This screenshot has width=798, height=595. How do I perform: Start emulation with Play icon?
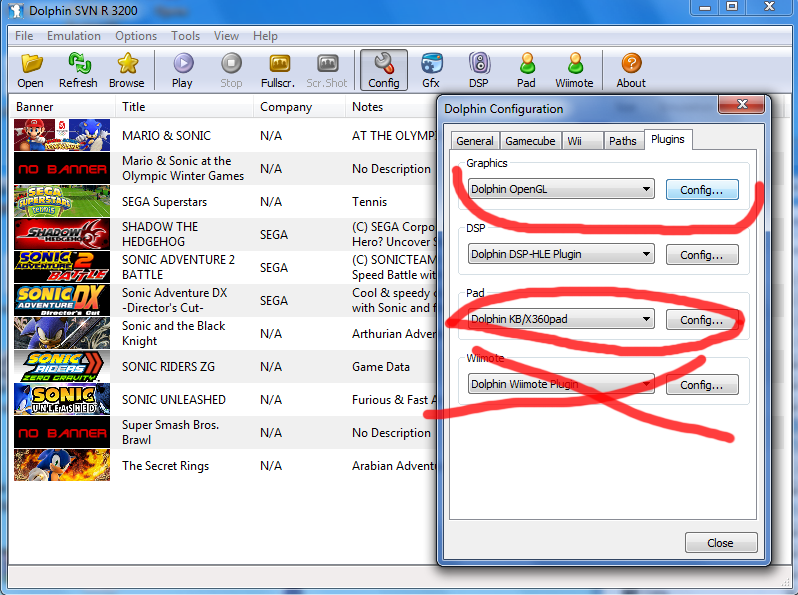tap(183, 70)
